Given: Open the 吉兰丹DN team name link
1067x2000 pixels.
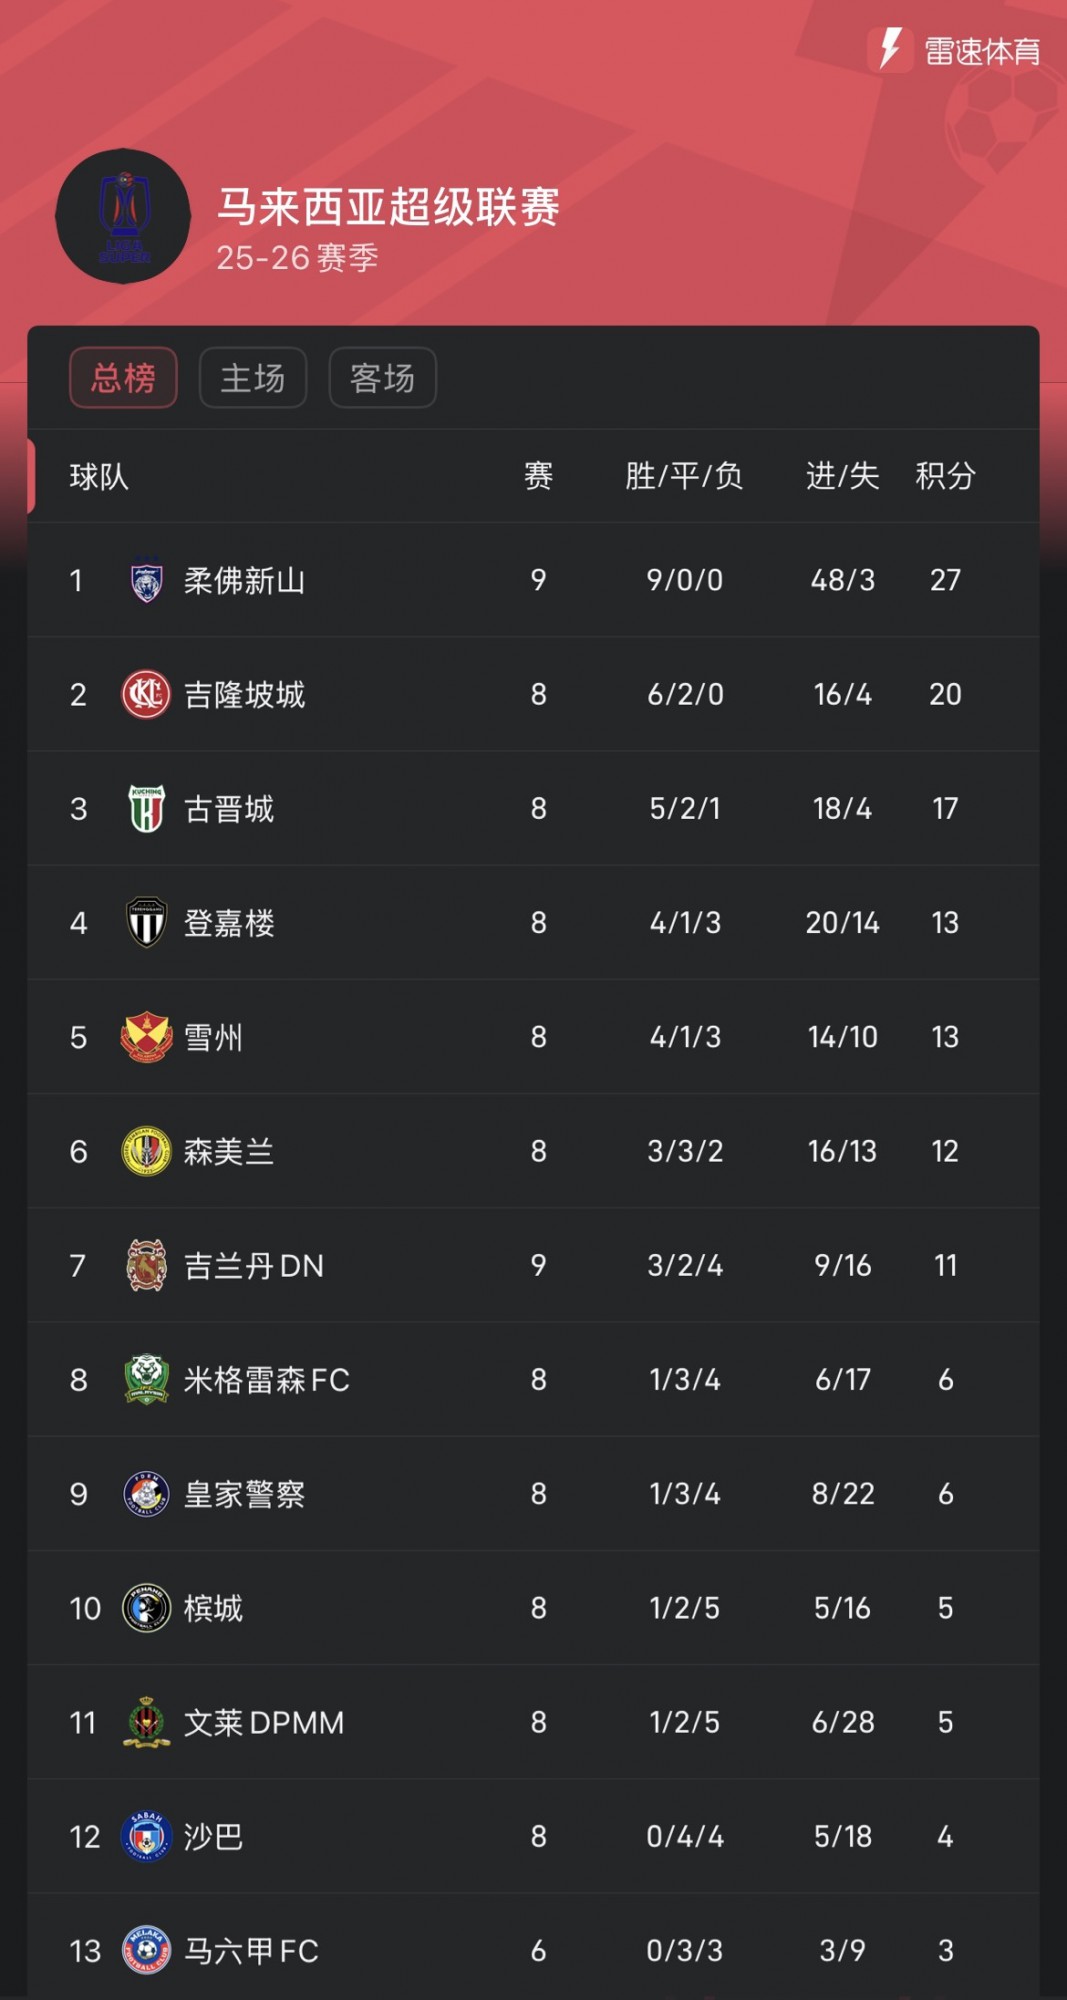Looking at the screenshot, I should (254, 1266).
